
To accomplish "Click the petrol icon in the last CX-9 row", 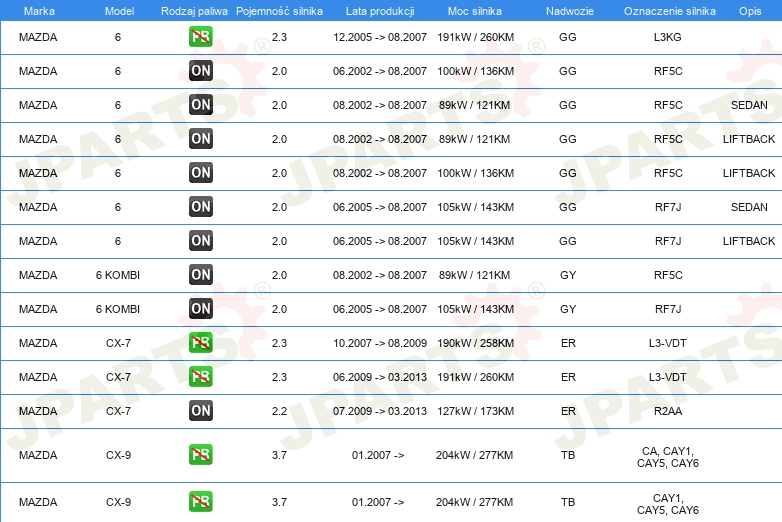I will [200, 502].
